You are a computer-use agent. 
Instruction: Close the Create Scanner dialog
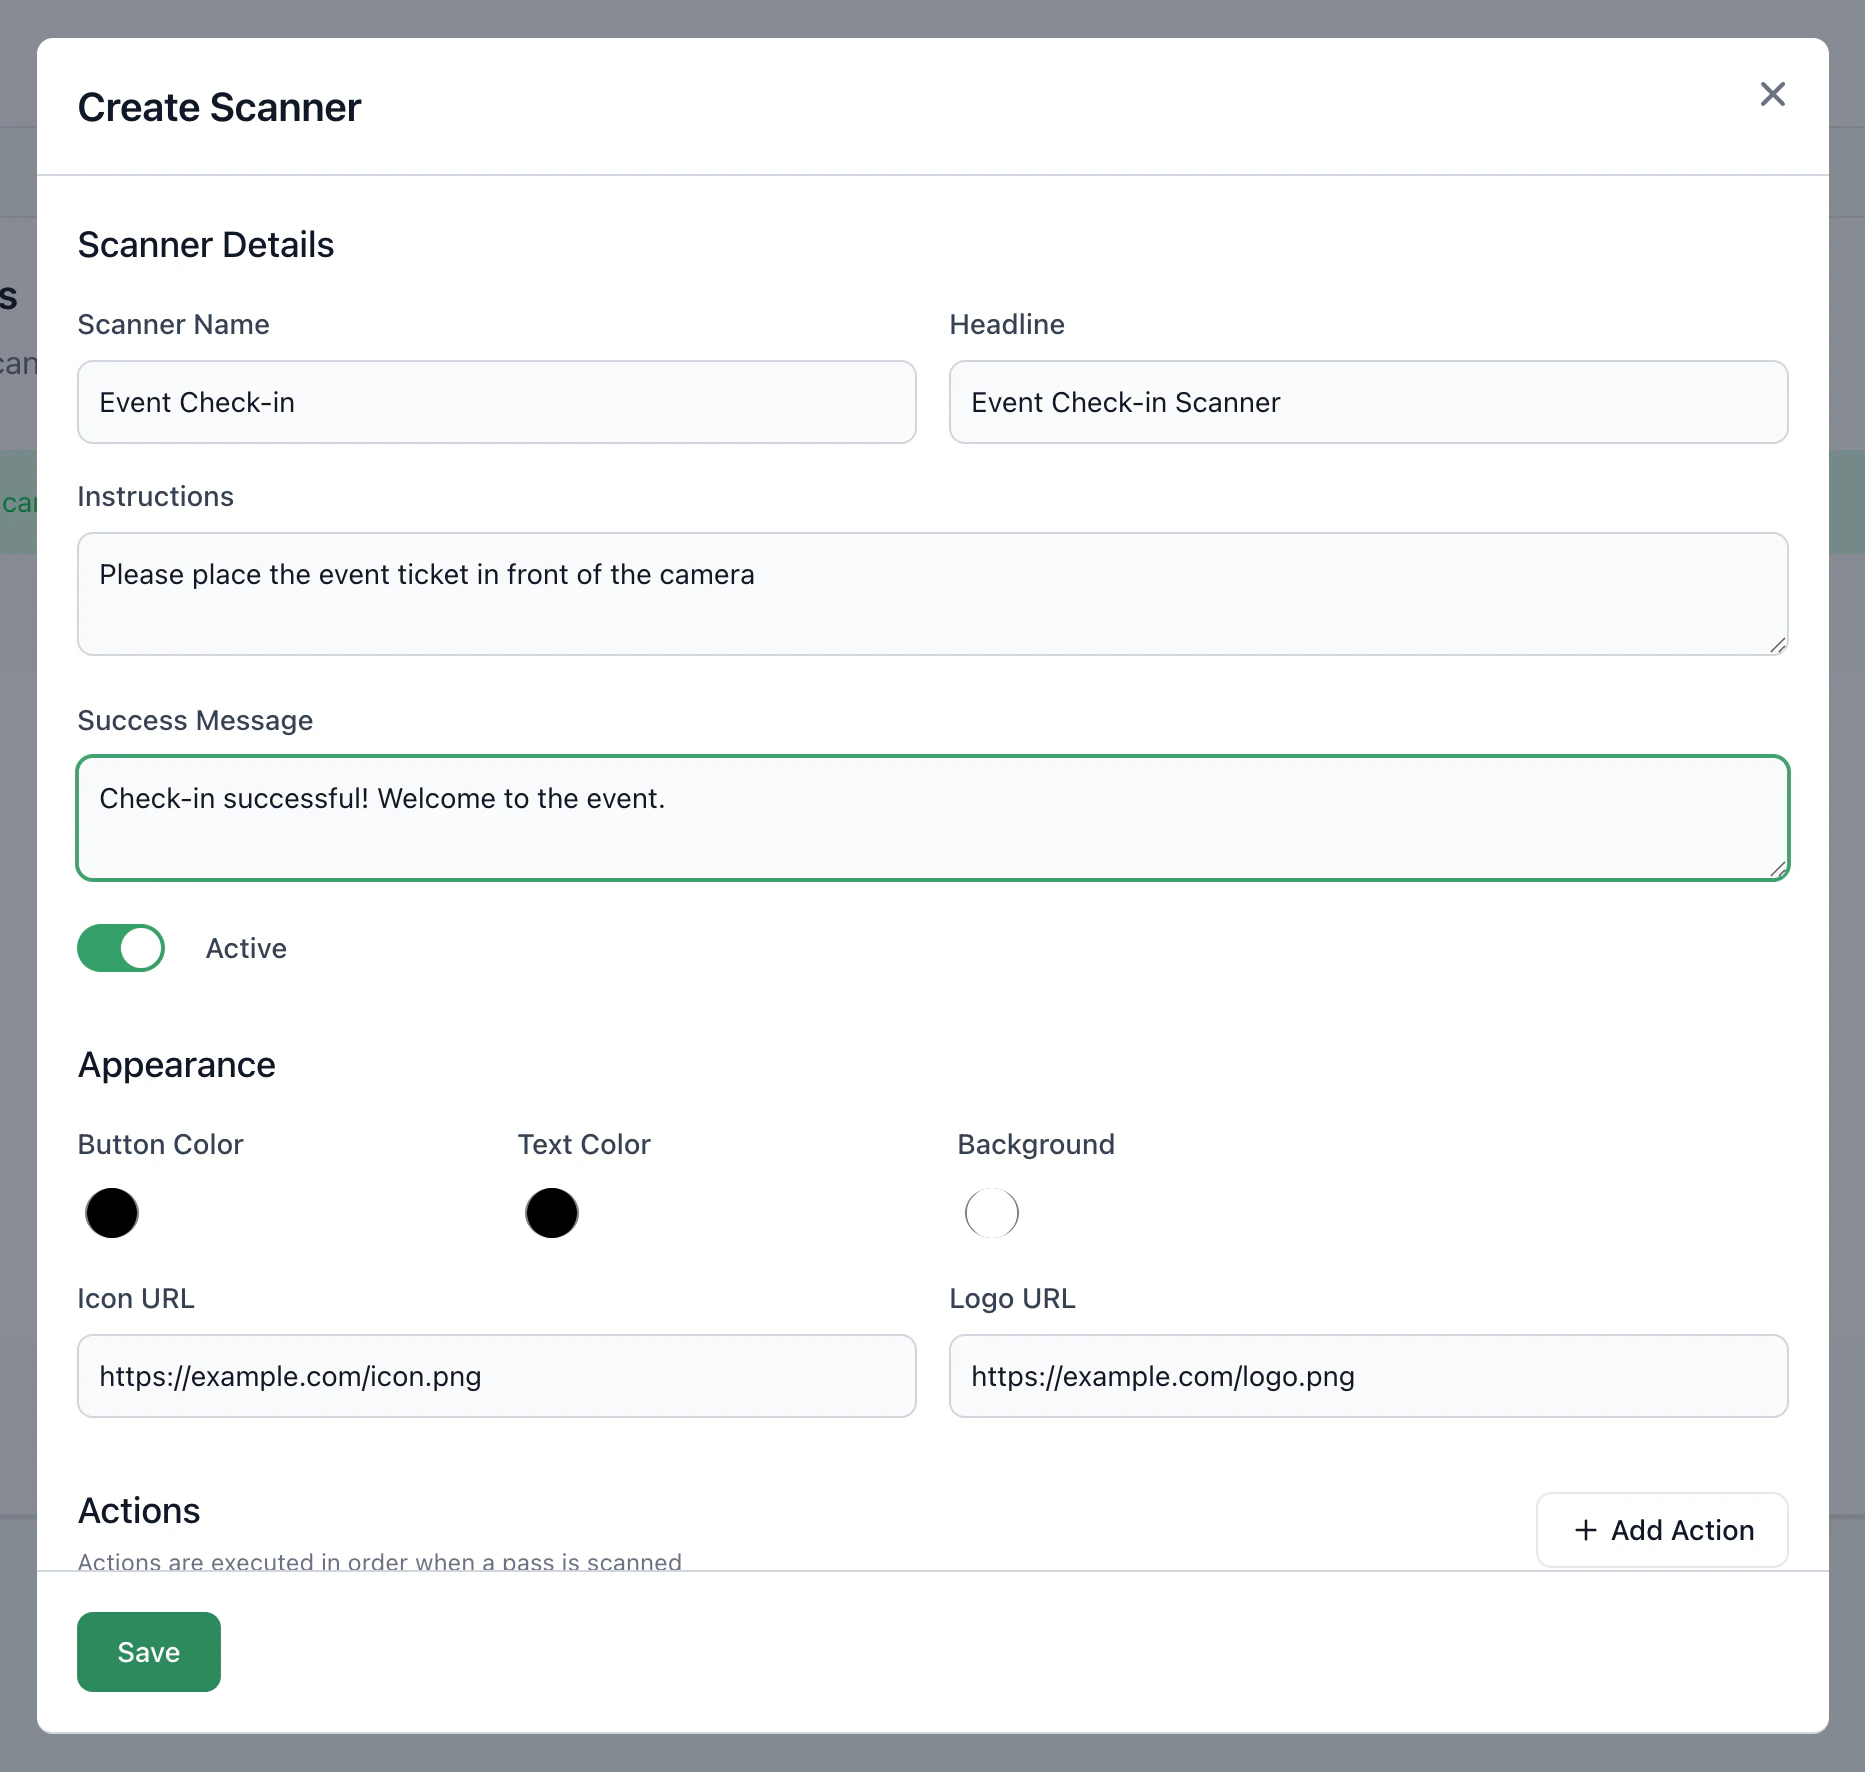(x=1772, y=94)
